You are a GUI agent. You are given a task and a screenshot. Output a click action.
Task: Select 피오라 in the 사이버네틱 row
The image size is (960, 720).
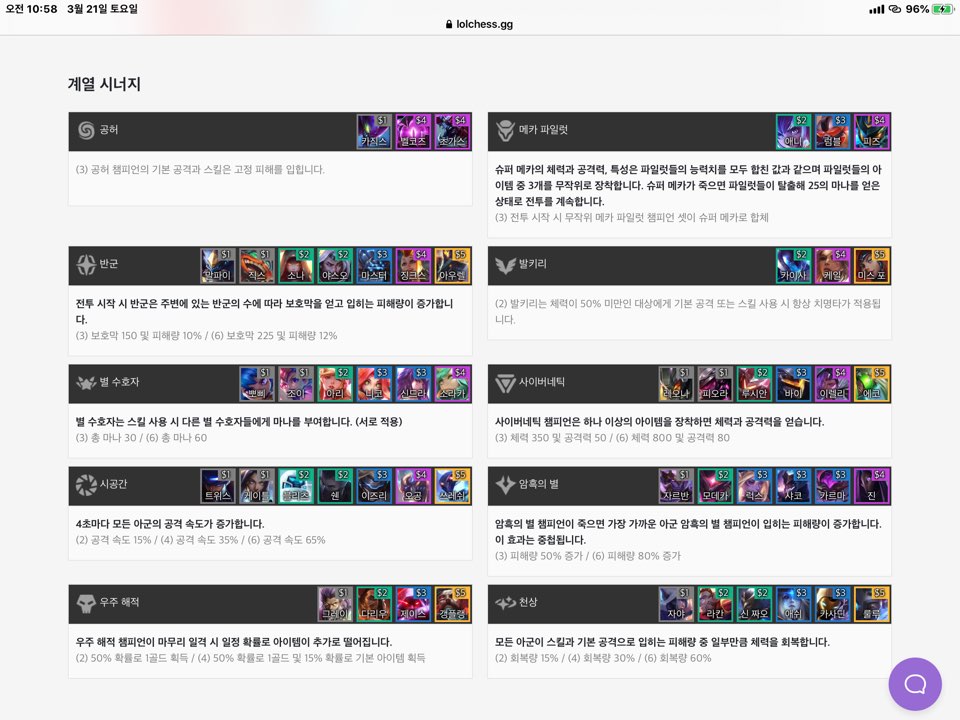coord(715,384)
